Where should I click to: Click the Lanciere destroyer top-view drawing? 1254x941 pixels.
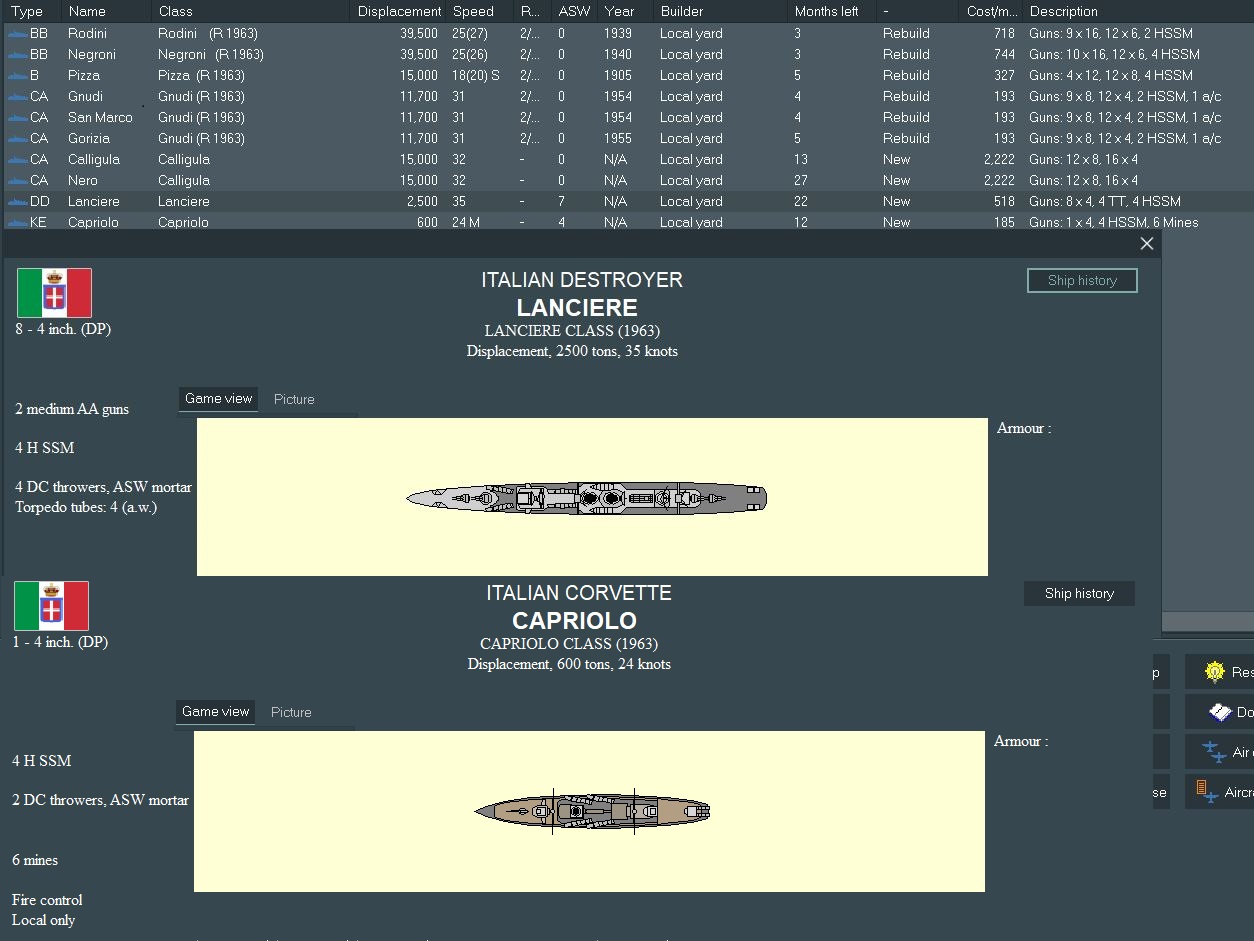[587, 498]
